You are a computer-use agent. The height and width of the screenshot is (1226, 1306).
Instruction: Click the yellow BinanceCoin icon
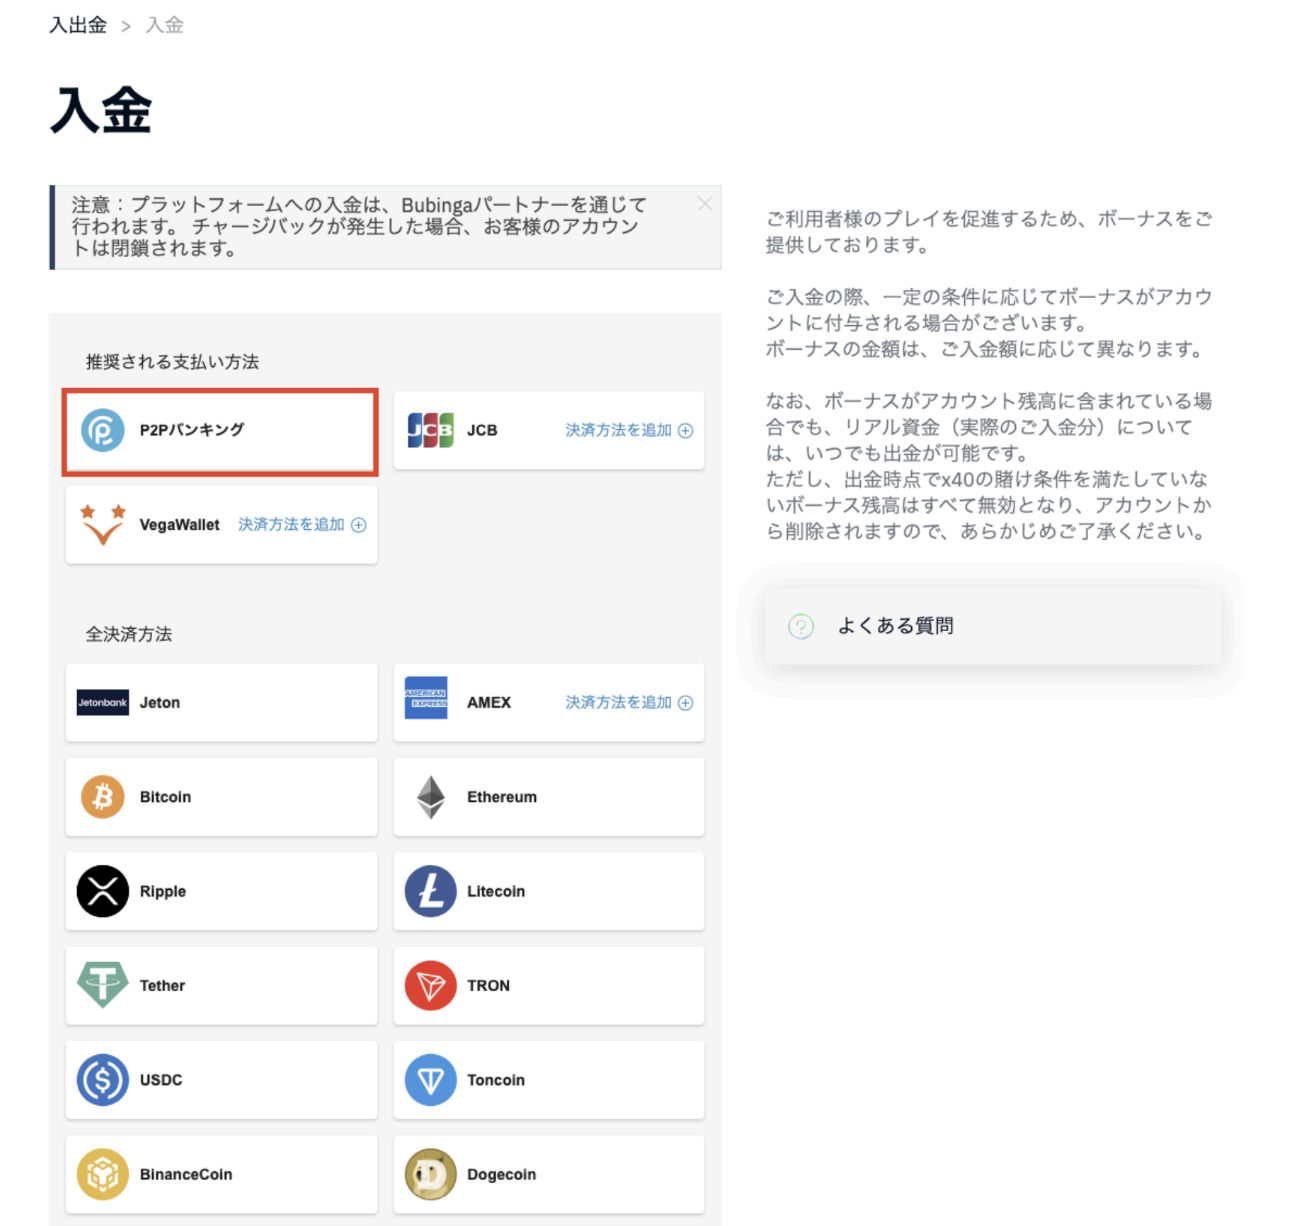(102, 1174)
